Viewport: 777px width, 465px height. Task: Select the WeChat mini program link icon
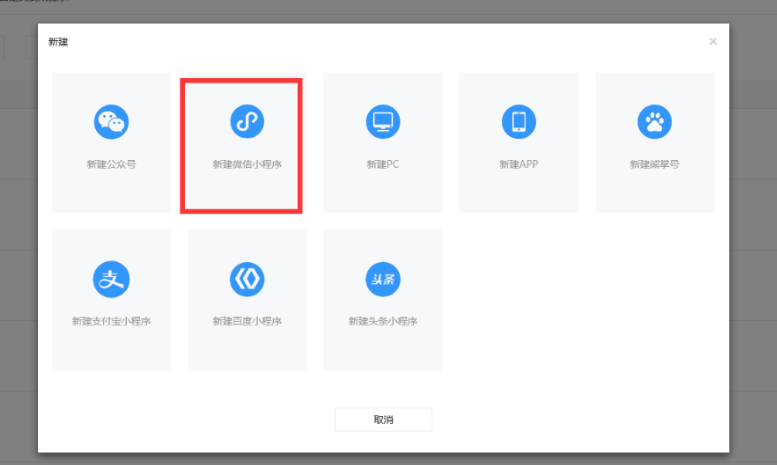[247, 121]
